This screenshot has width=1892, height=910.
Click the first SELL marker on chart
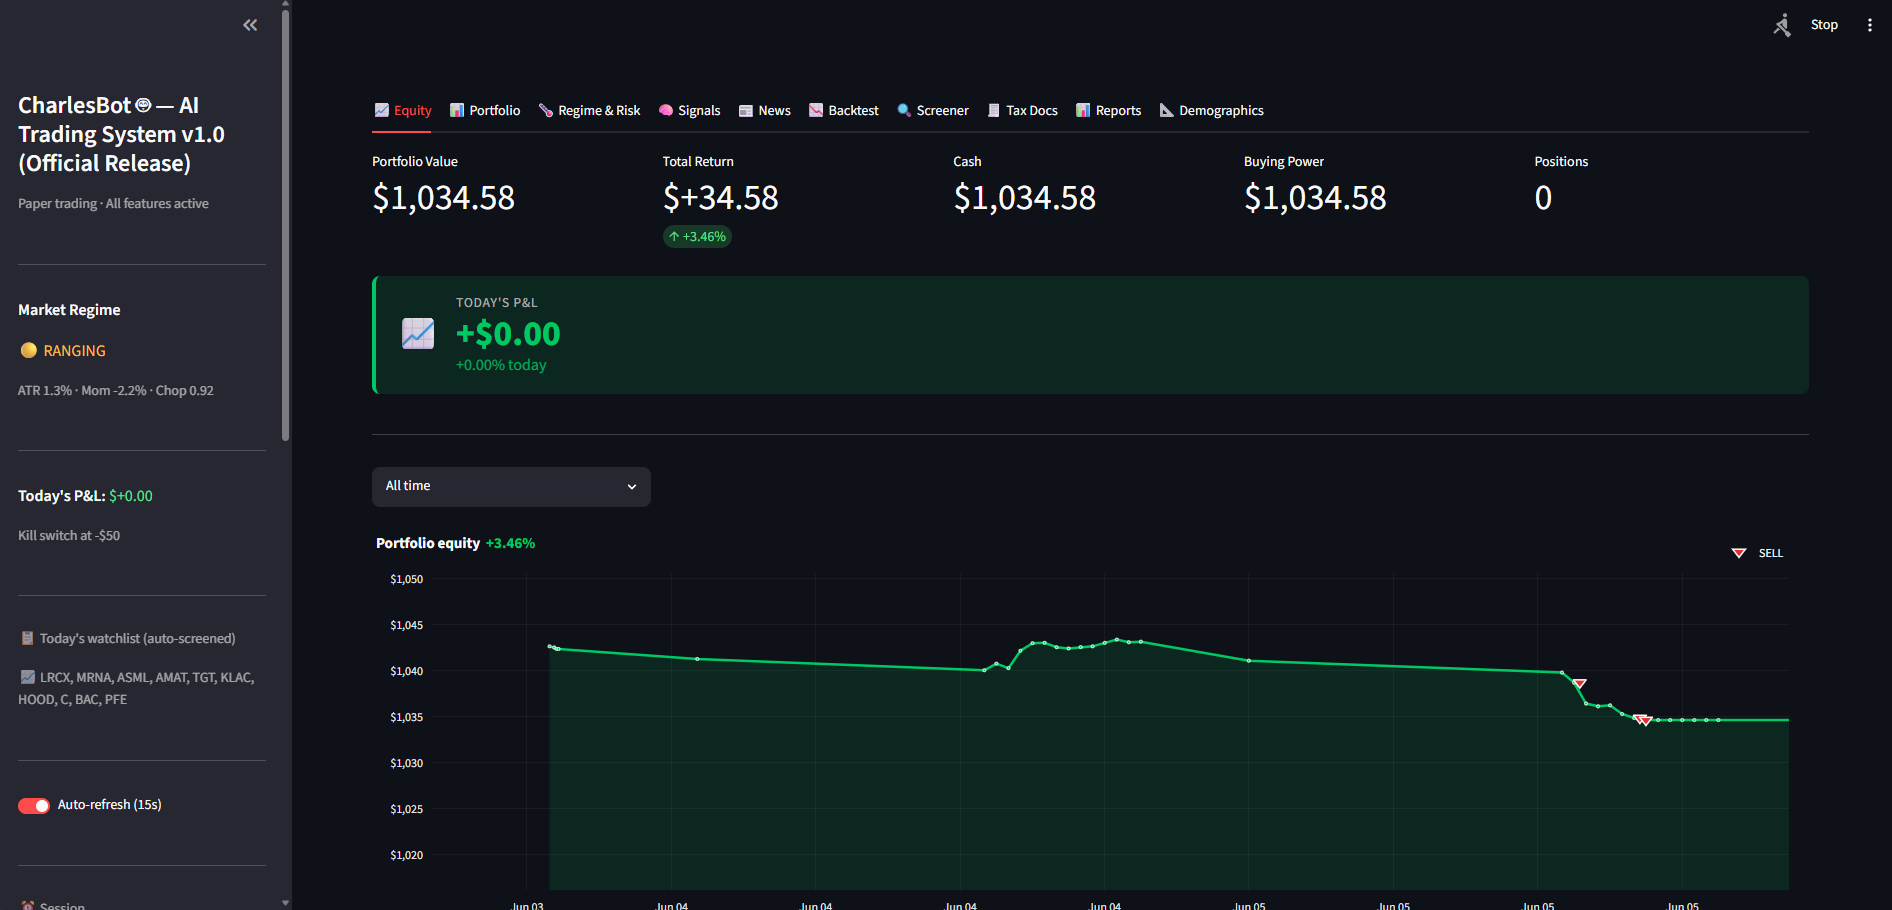1579,684
